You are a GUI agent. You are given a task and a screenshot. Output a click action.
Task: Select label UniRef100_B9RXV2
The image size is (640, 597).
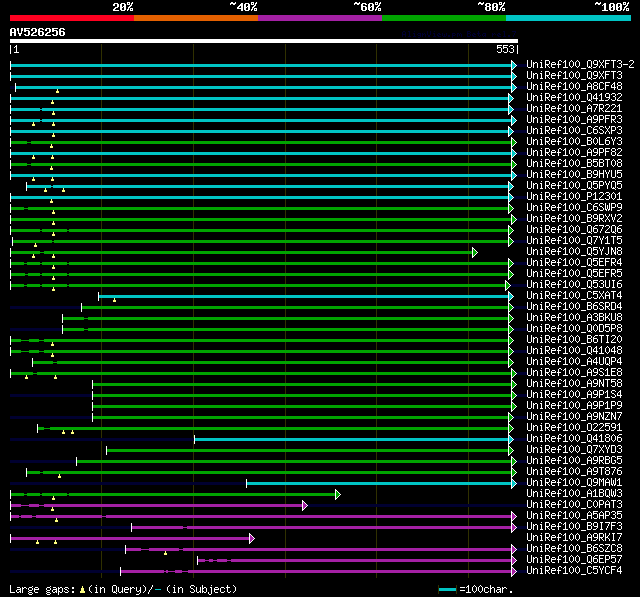[x=574, y=219]
